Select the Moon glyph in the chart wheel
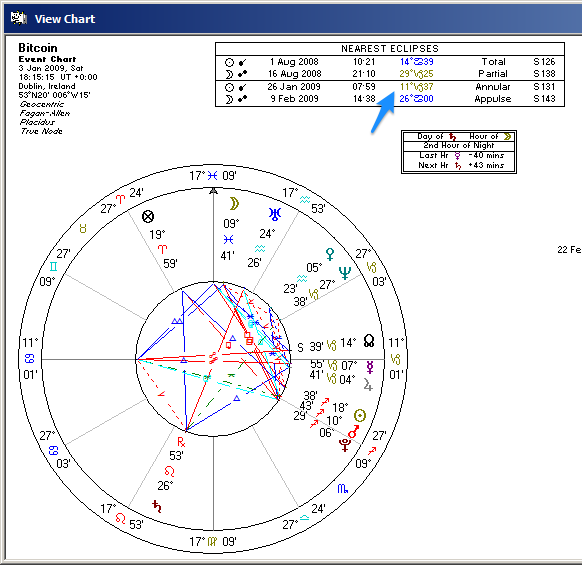This screenshot has height=565, width=582. click(x=234, y=203)
